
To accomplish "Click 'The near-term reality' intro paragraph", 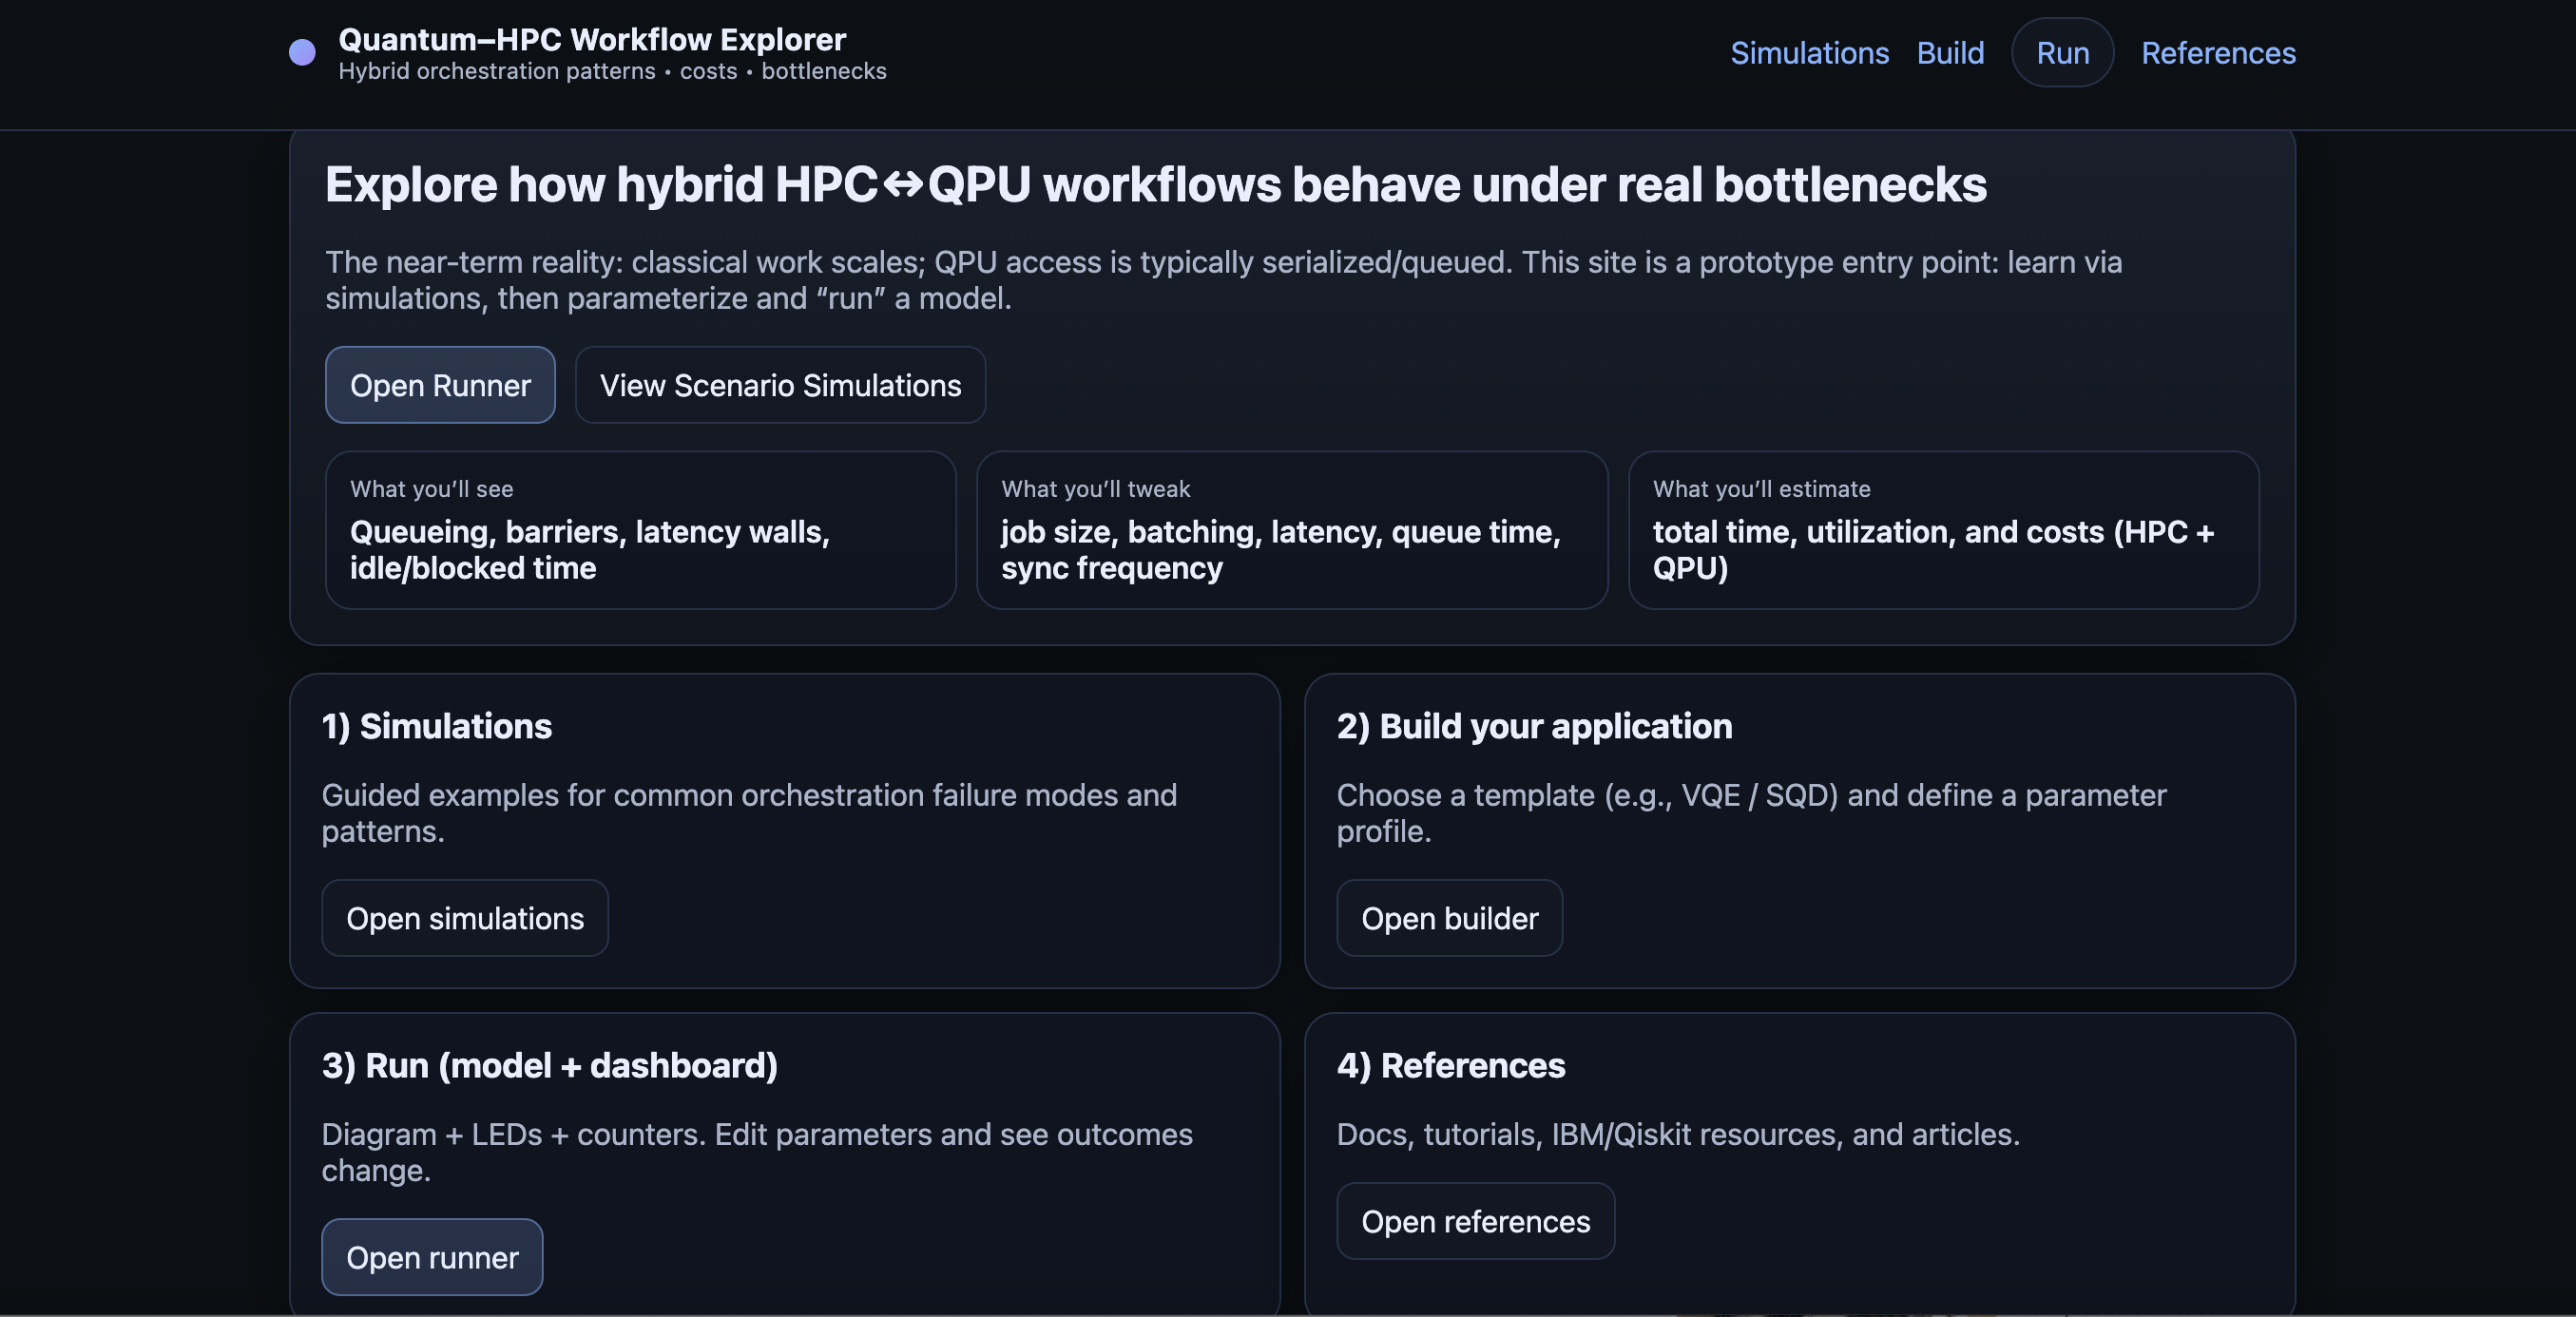I will [x=1223, y=280].
